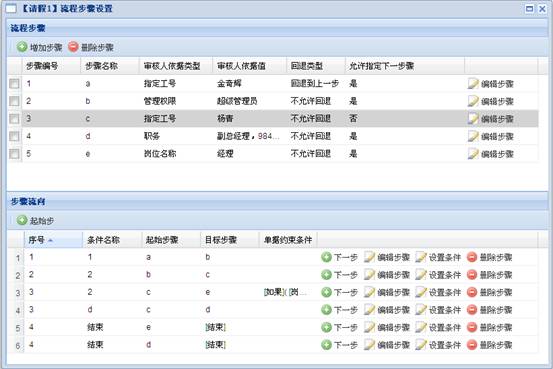Viewport: 553px width, 369px height.
Task: Open 设置条件 for flow row 1
Action: coord(438,257)
